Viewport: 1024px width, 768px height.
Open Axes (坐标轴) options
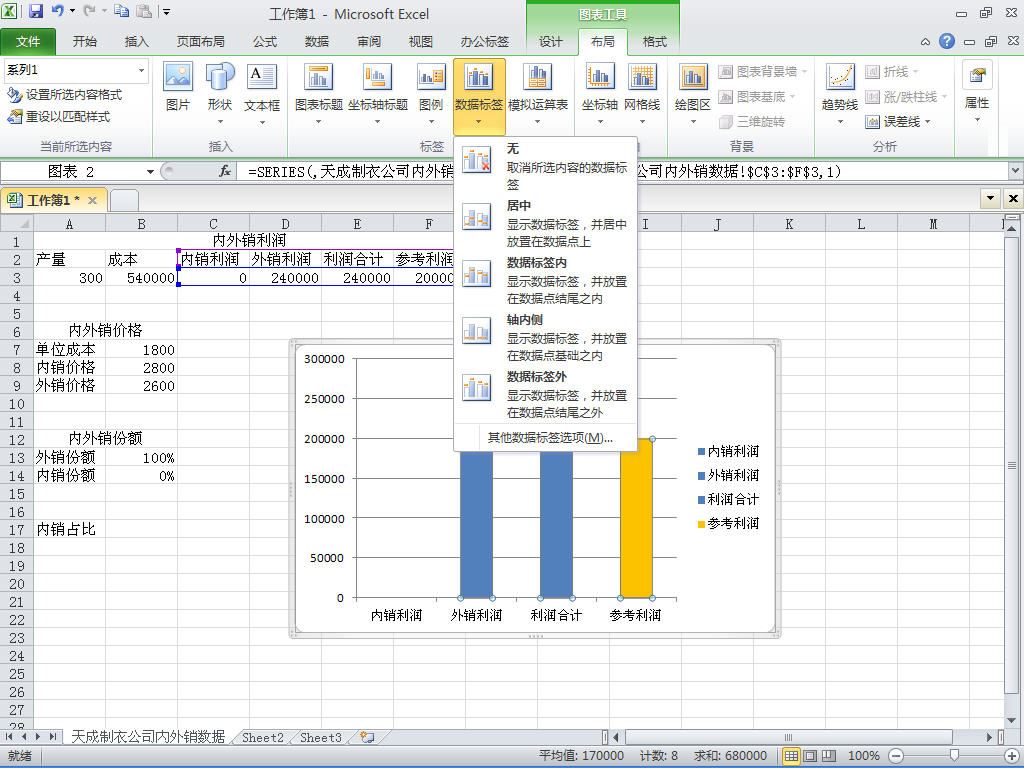600,91
